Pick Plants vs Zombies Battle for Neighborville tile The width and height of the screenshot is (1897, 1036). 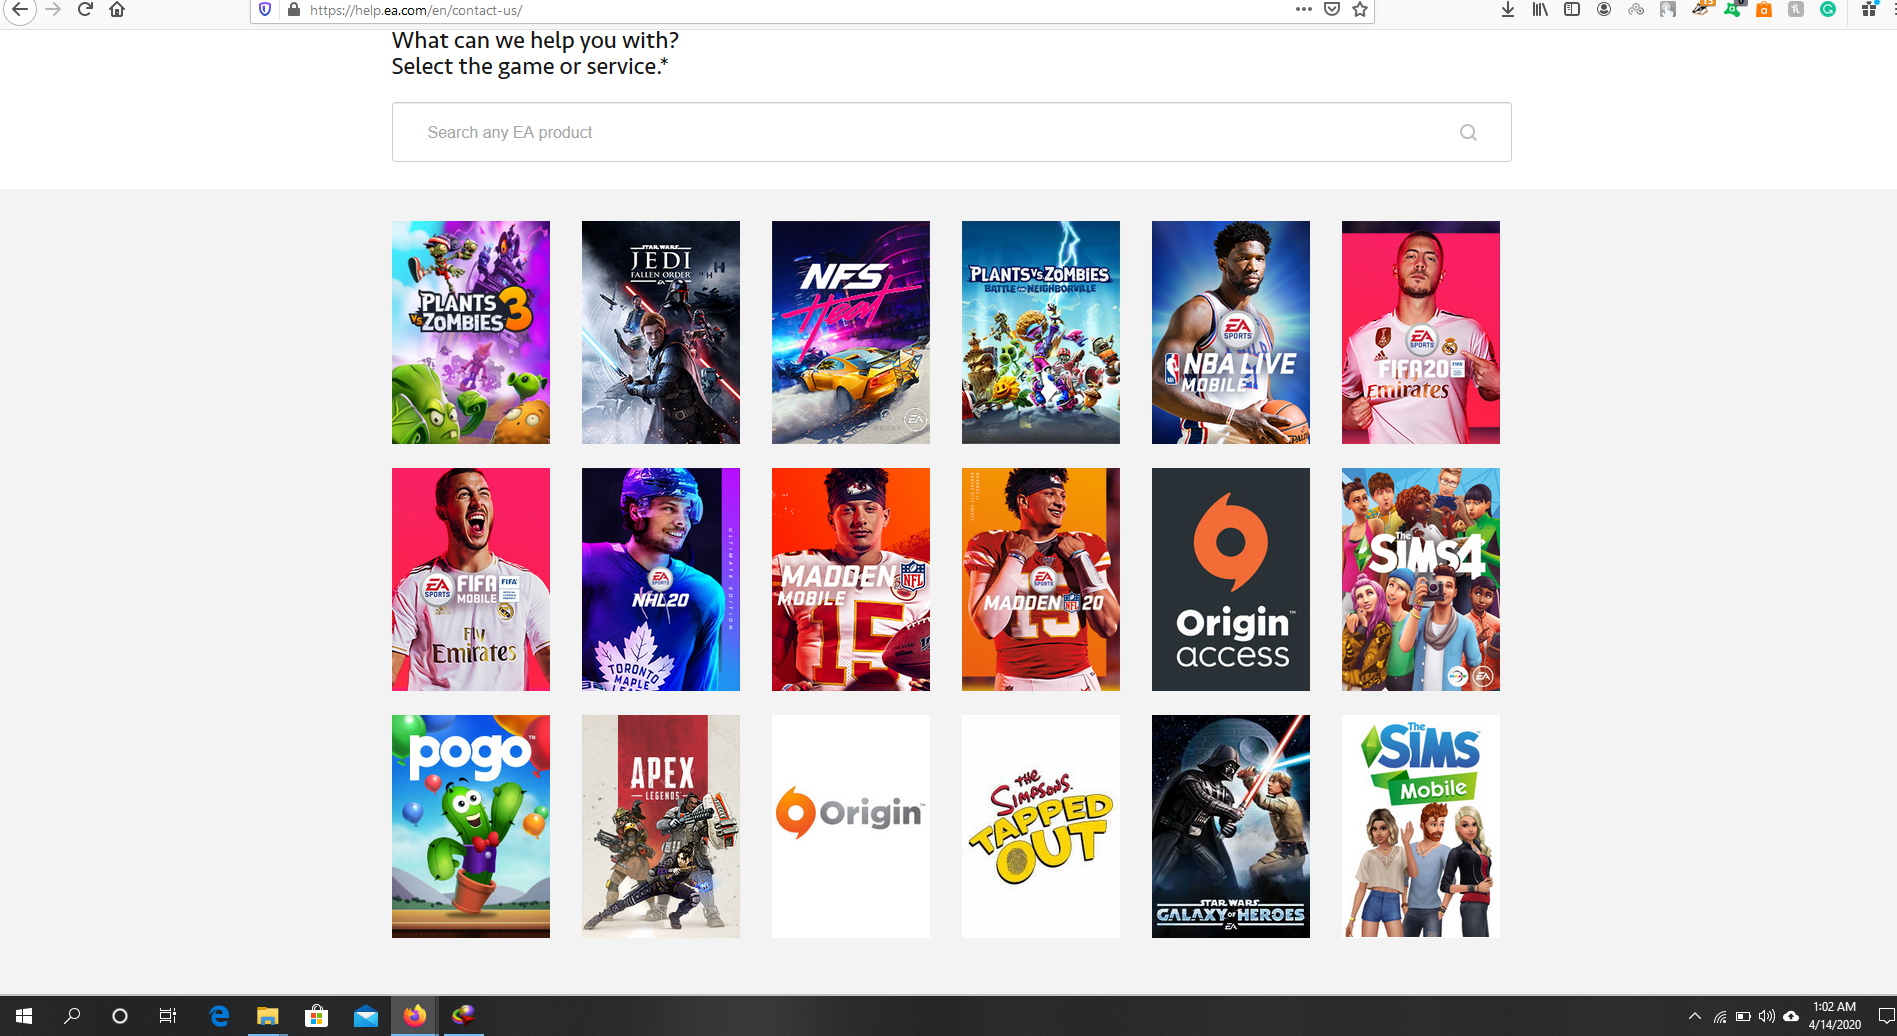[x=1041, y=332]
